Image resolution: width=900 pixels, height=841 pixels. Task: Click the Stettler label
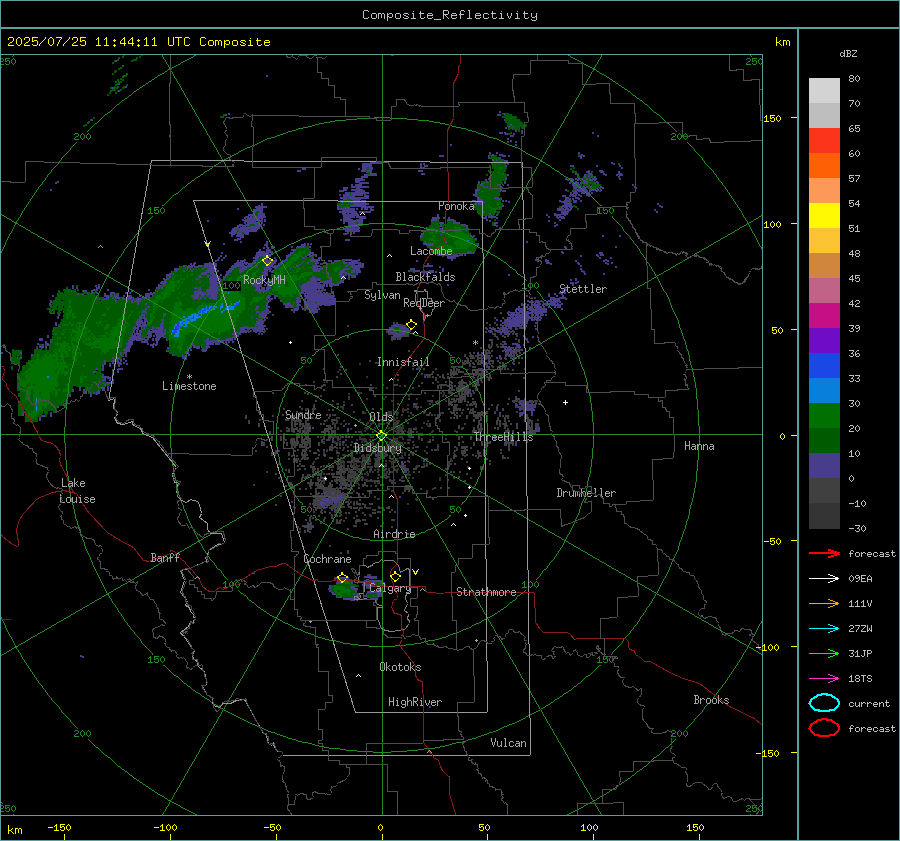tap(583, 289)
